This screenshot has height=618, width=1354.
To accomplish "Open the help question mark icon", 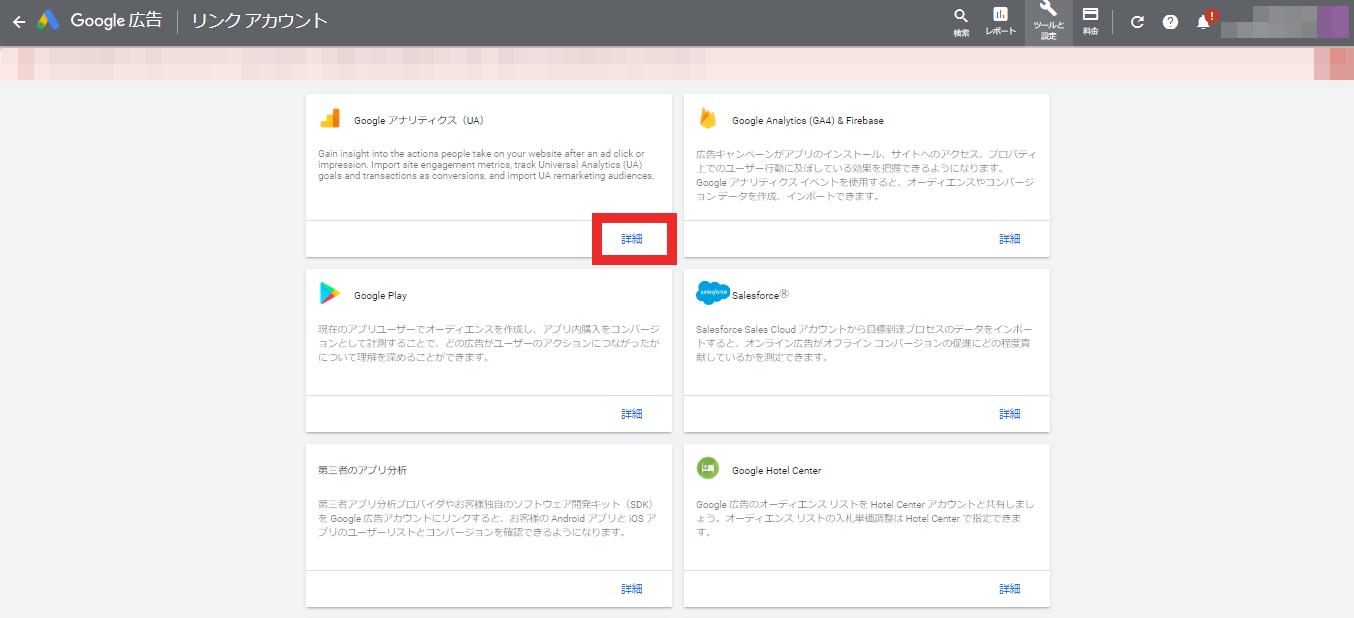I will tap(1170, 22).
